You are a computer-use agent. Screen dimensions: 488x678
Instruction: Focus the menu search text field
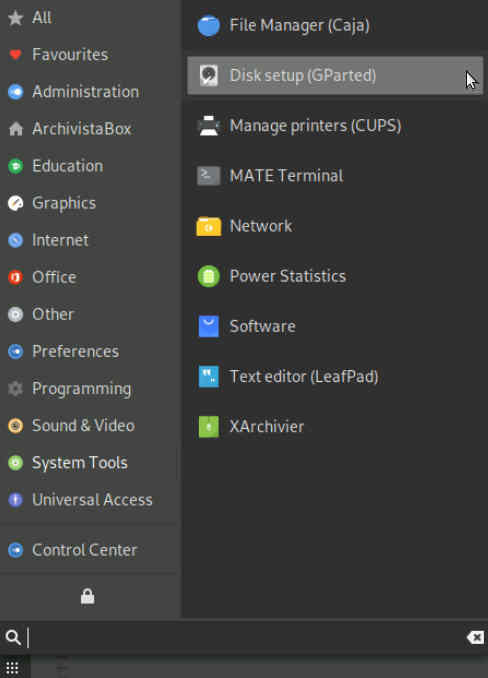click(246, 637)
